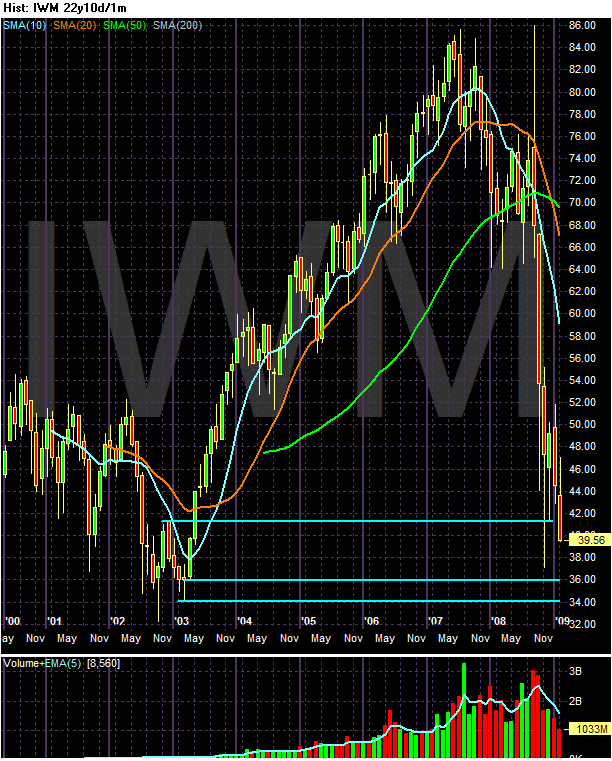Select the SMA(20) legend label

tap(75, 25)
